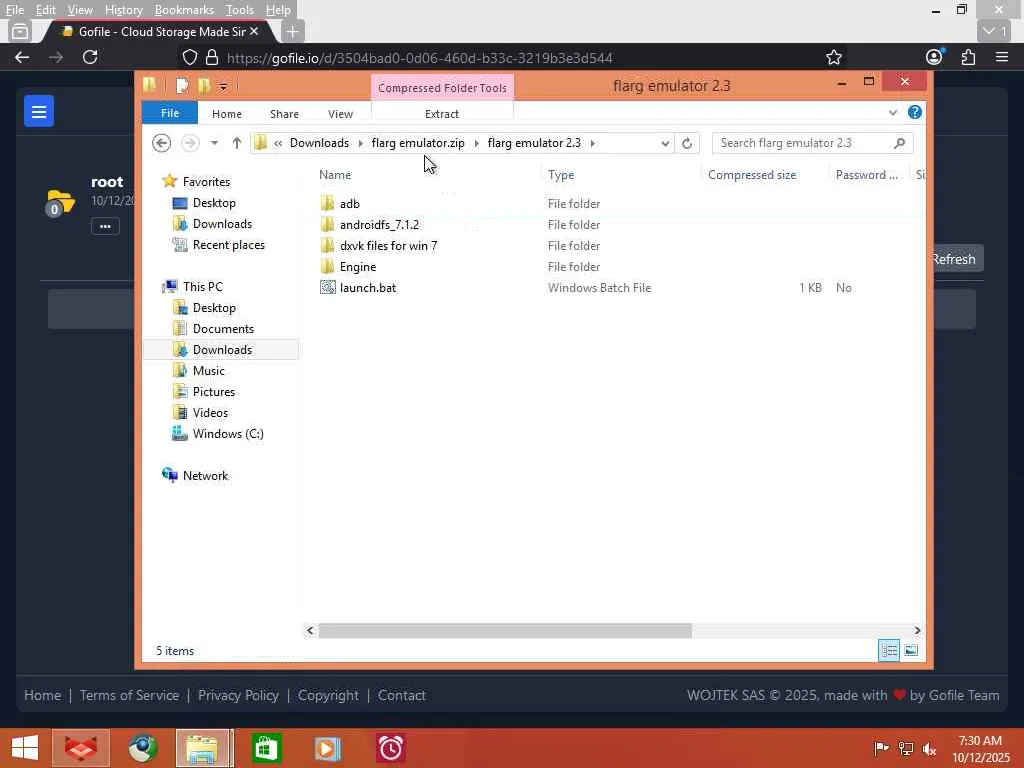
Task: Open Firefox account profile icon
Action: tap(935, 57)
